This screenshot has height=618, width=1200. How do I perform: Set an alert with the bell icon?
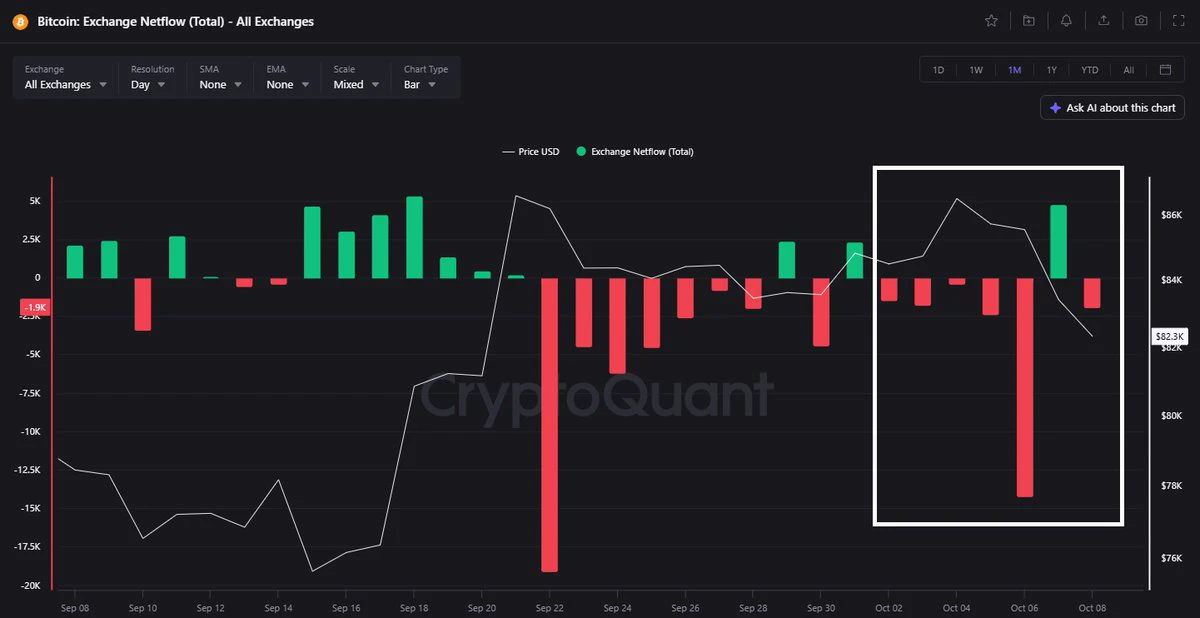(1066, 20)
